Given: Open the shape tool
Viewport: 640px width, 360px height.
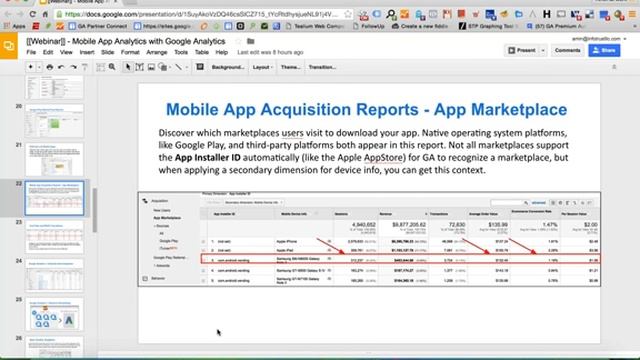Looking at the screenshot, I should click(x=163, y=67).
